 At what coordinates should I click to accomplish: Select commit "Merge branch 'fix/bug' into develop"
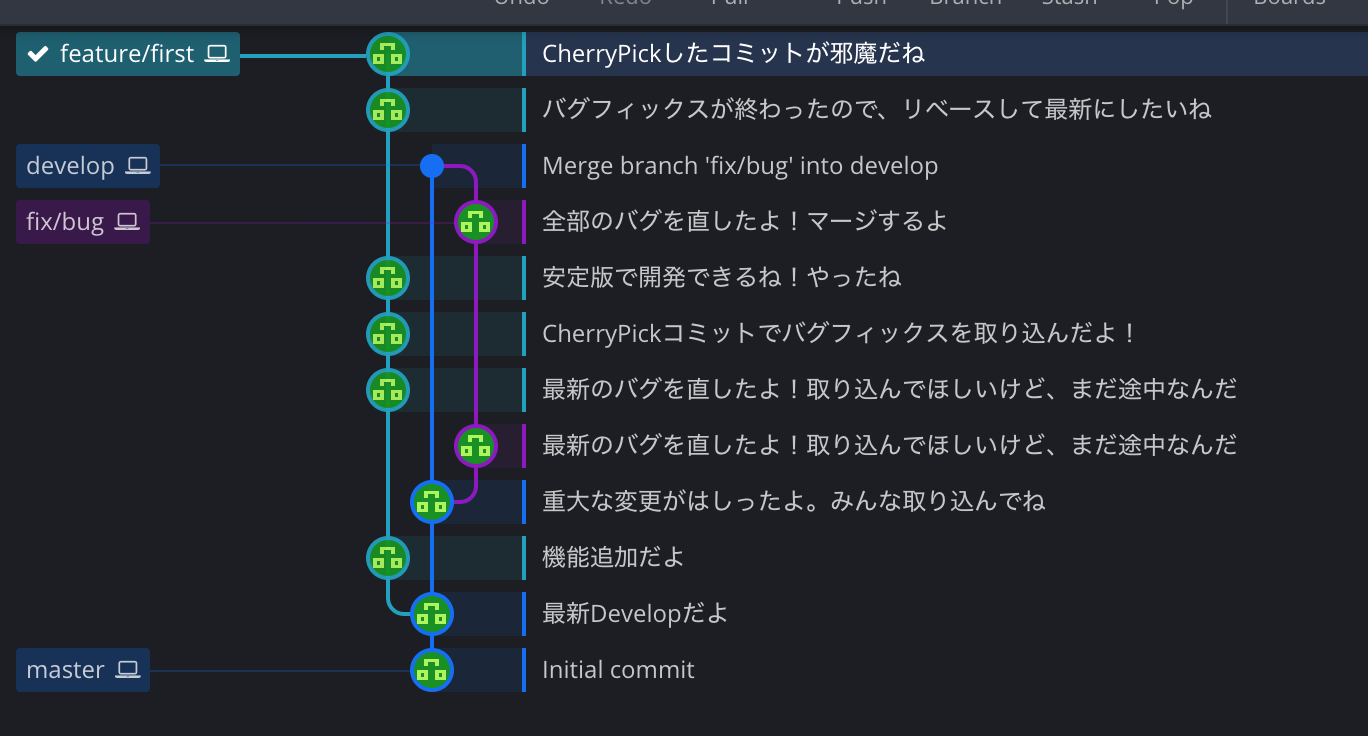point(740,166)
